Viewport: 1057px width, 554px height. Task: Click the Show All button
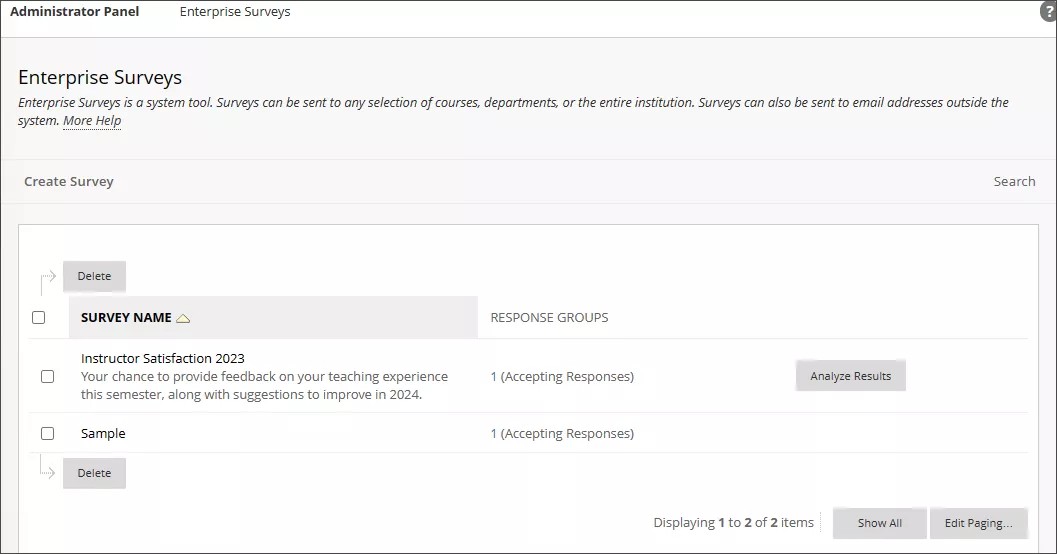879,523
